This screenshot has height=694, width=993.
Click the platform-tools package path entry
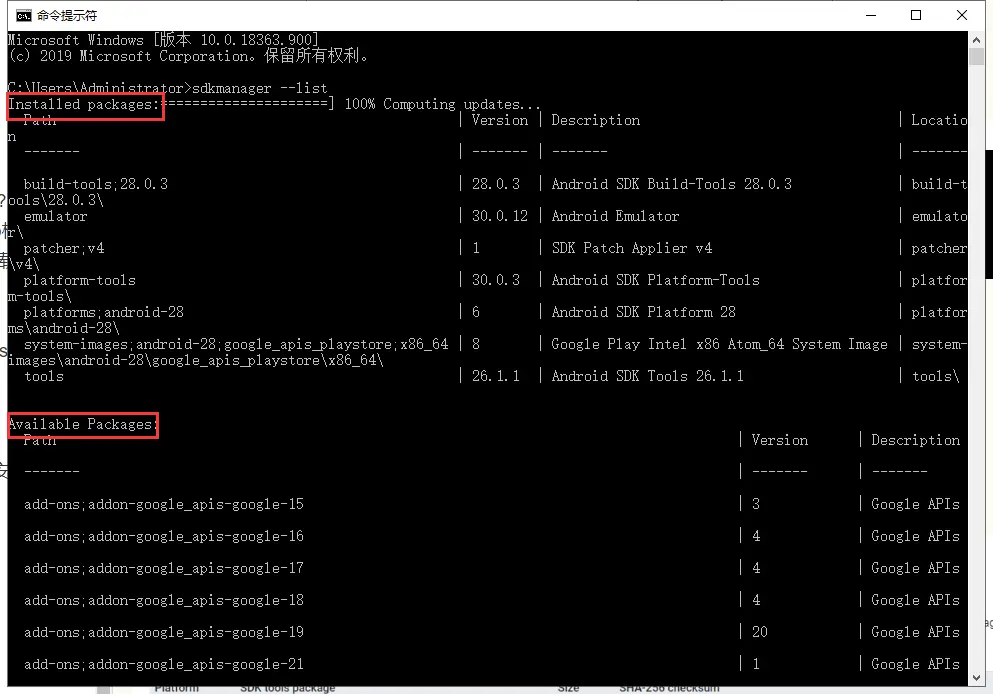pos(80,280)
